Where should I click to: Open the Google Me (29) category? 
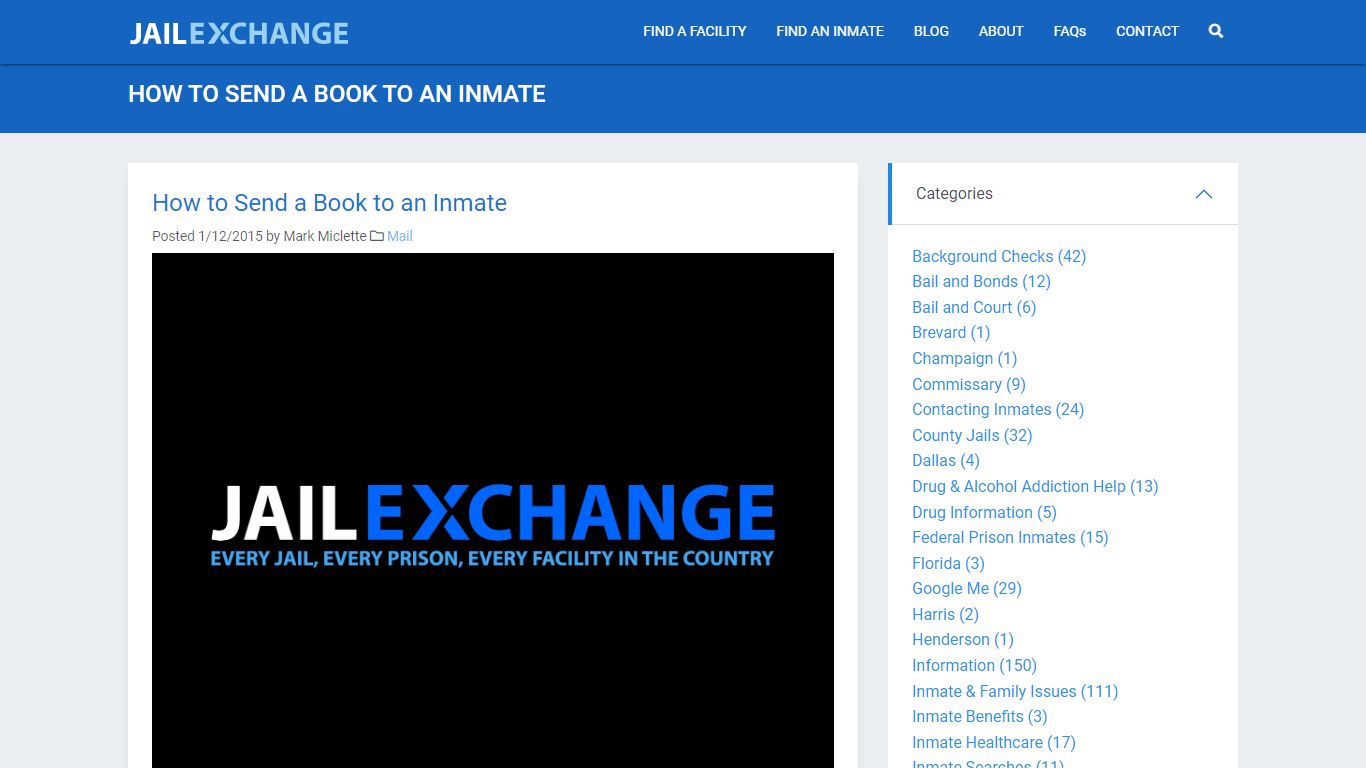[967, 588]
